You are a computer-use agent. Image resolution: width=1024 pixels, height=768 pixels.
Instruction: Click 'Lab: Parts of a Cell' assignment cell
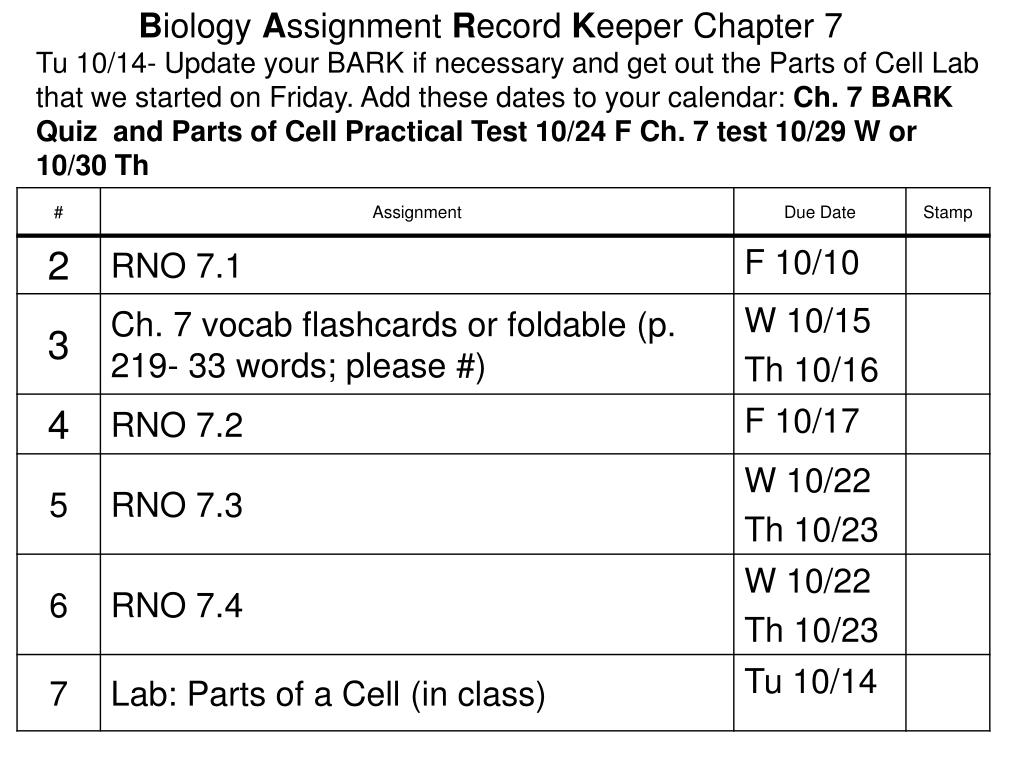click(x=417, y=694)
